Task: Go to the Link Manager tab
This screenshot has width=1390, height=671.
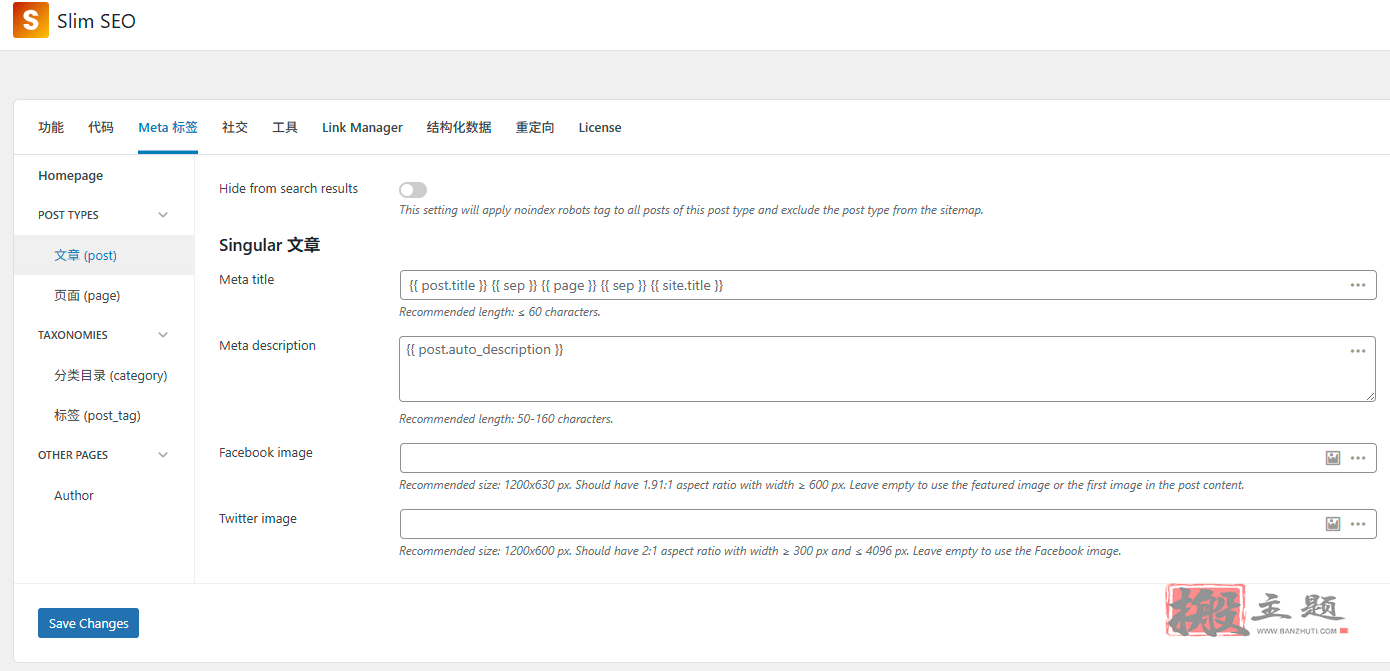Action: click(362, 127)
